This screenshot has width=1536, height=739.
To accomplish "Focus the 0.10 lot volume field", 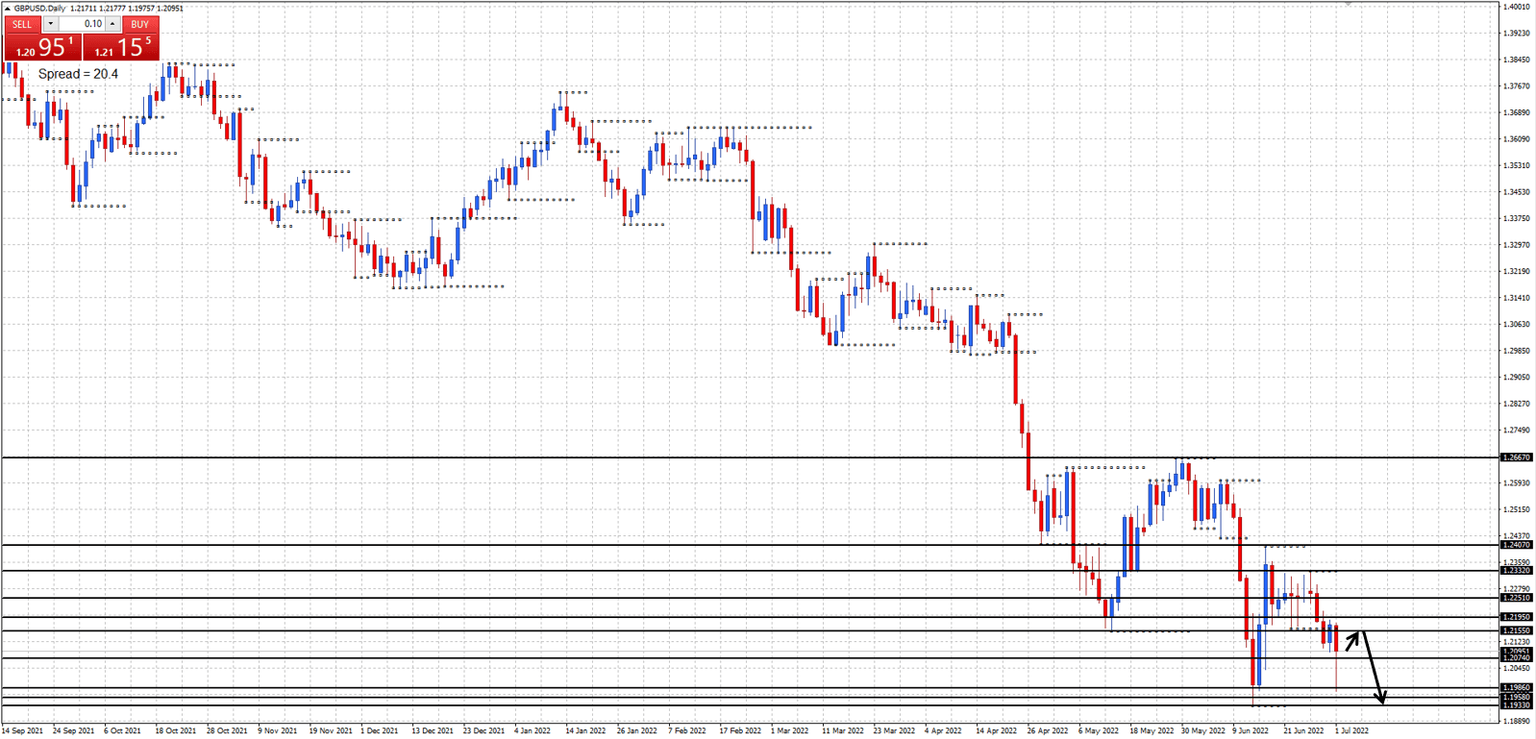I will tap(81, 23).
